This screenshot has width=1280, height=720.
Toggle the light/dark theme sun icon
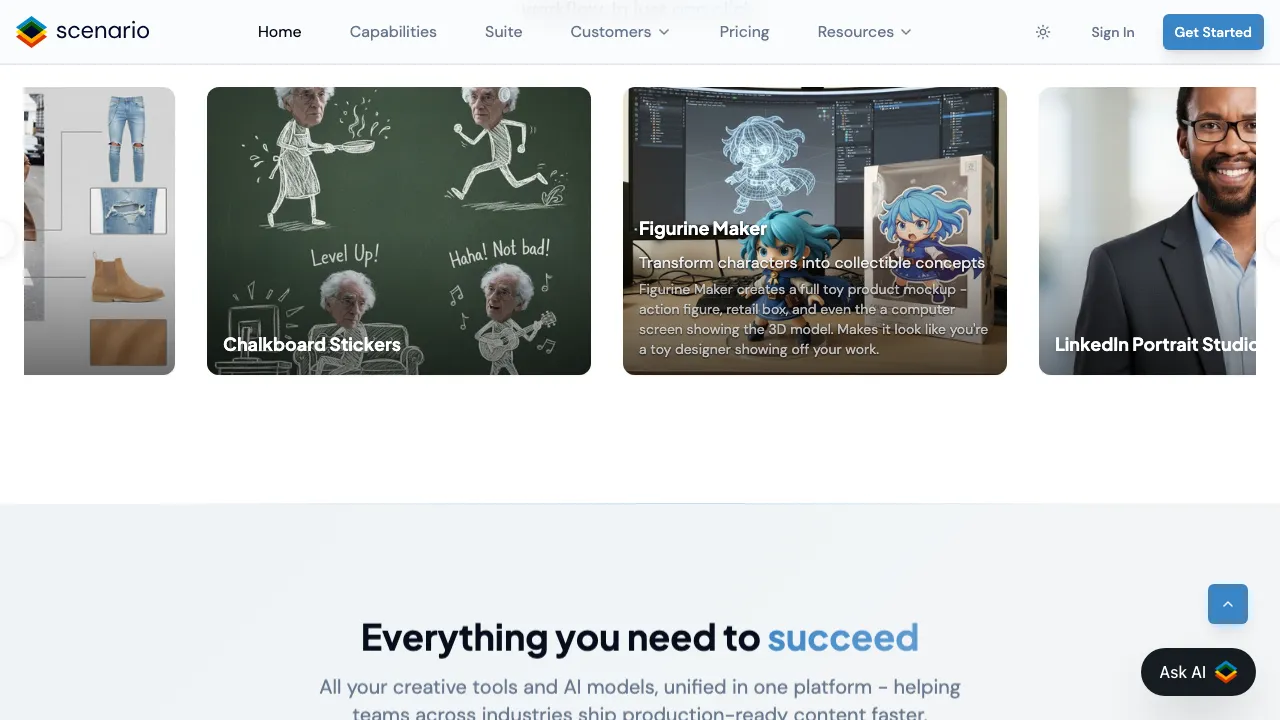pos(1043,32)
